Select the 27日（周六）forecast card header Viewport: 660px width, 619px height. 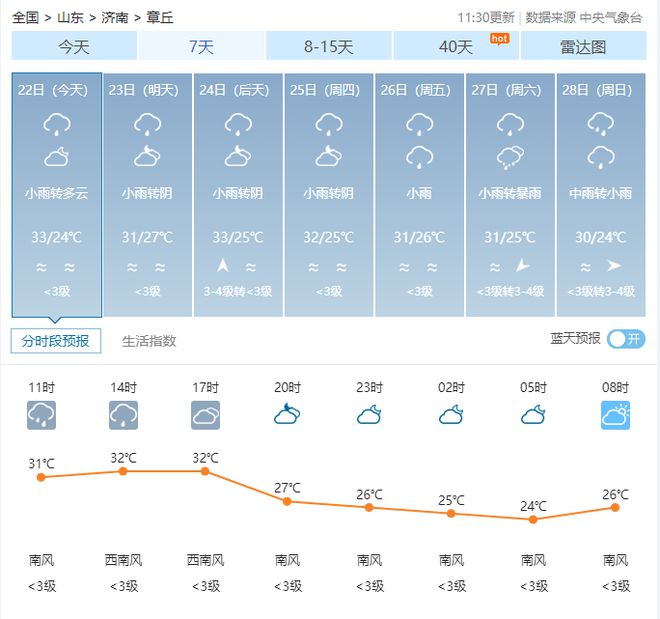pyautogui.click(x=506, y=90)
